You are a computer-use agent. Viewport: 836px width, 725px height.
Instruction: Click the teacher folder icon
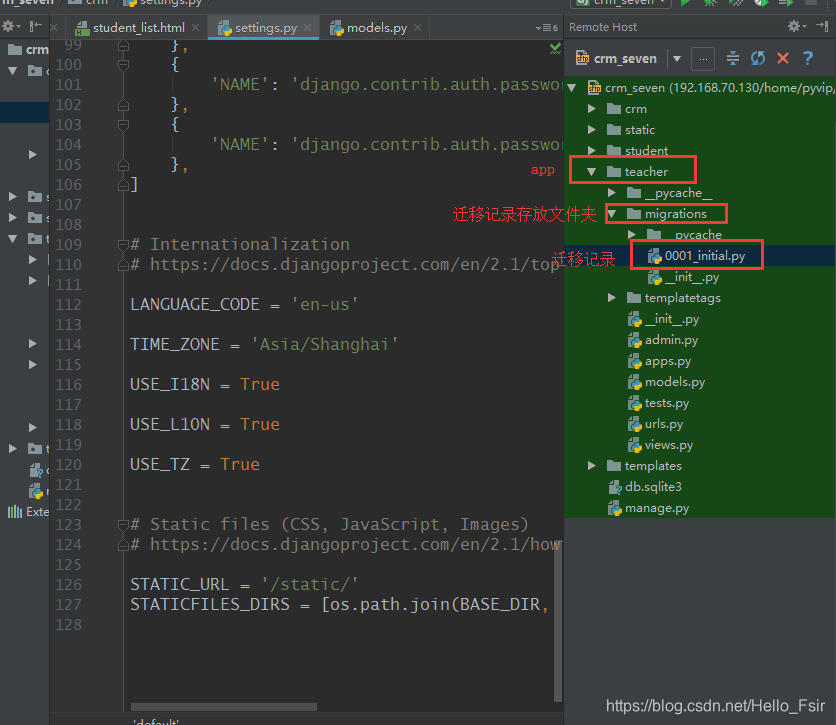[x=614, y=172]
